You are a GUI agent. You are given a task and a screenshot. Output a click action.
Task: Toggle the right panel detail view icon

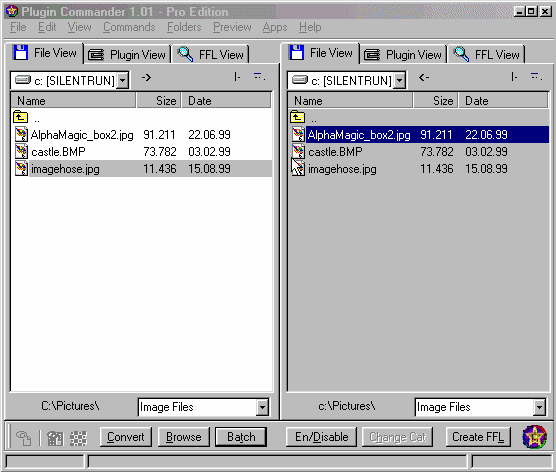(x=536, y=76)
